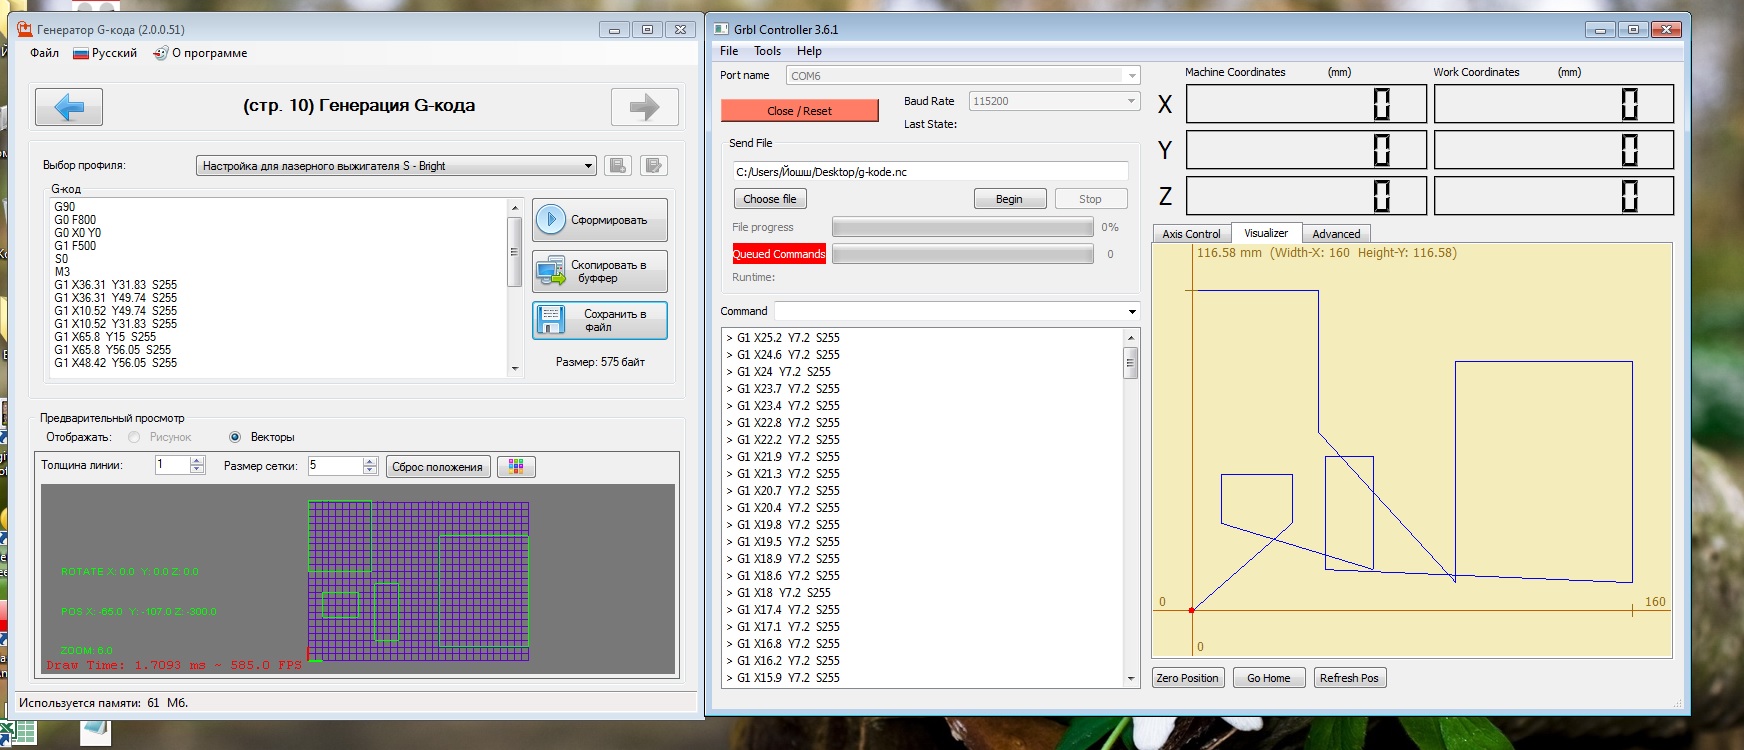This screenshot has height=750, width=1744.
Task: Click the Zero Position button
Action: pyautogui.click(x=1188, y=678)
